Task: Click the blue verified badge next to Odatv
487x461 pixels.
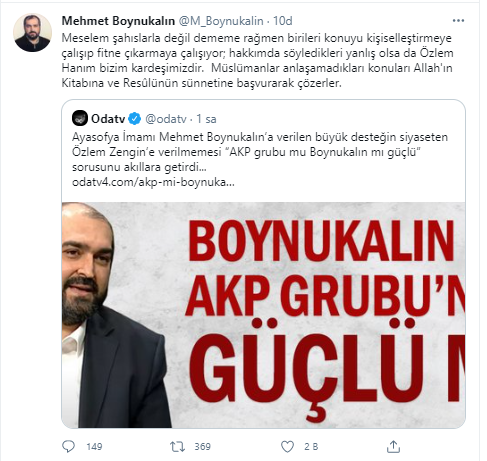Action: click(x=135, y=119)
